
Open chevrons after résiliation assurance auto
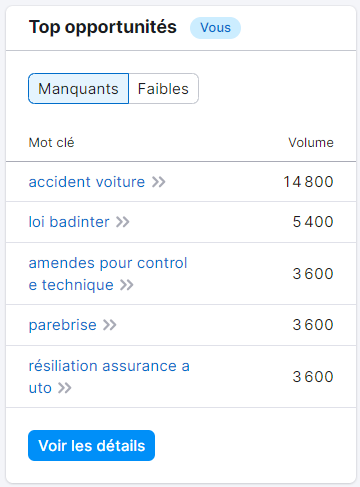[x=65, y=388]
